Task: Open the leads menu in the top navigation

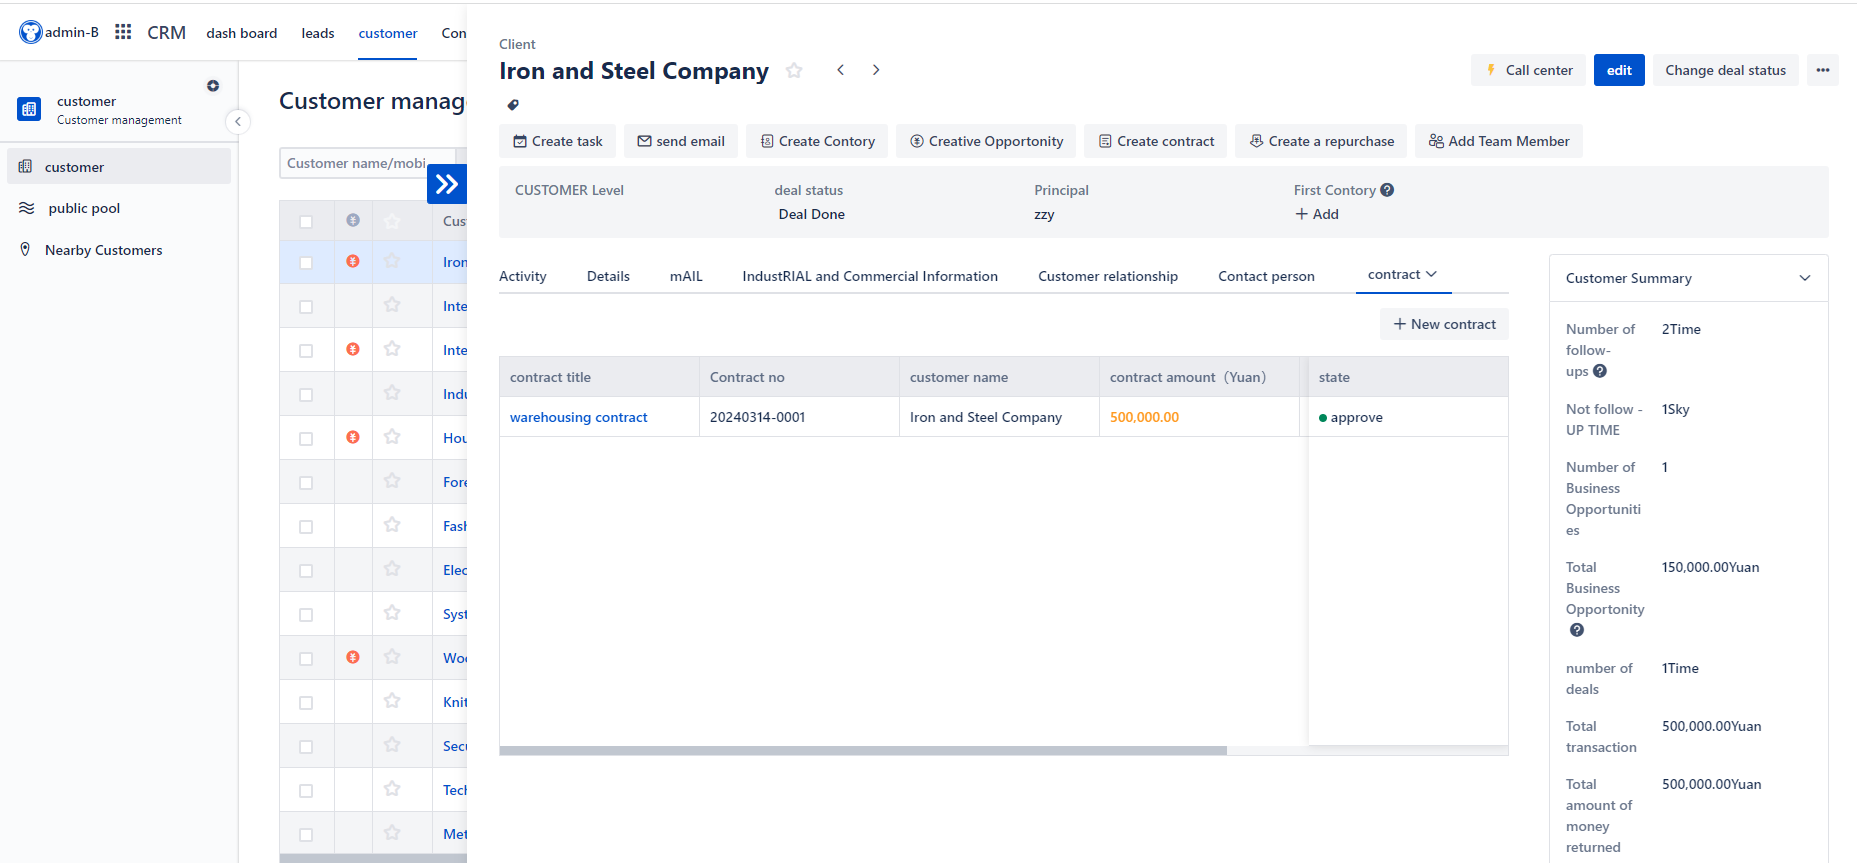Action: [x=318, y=33]
